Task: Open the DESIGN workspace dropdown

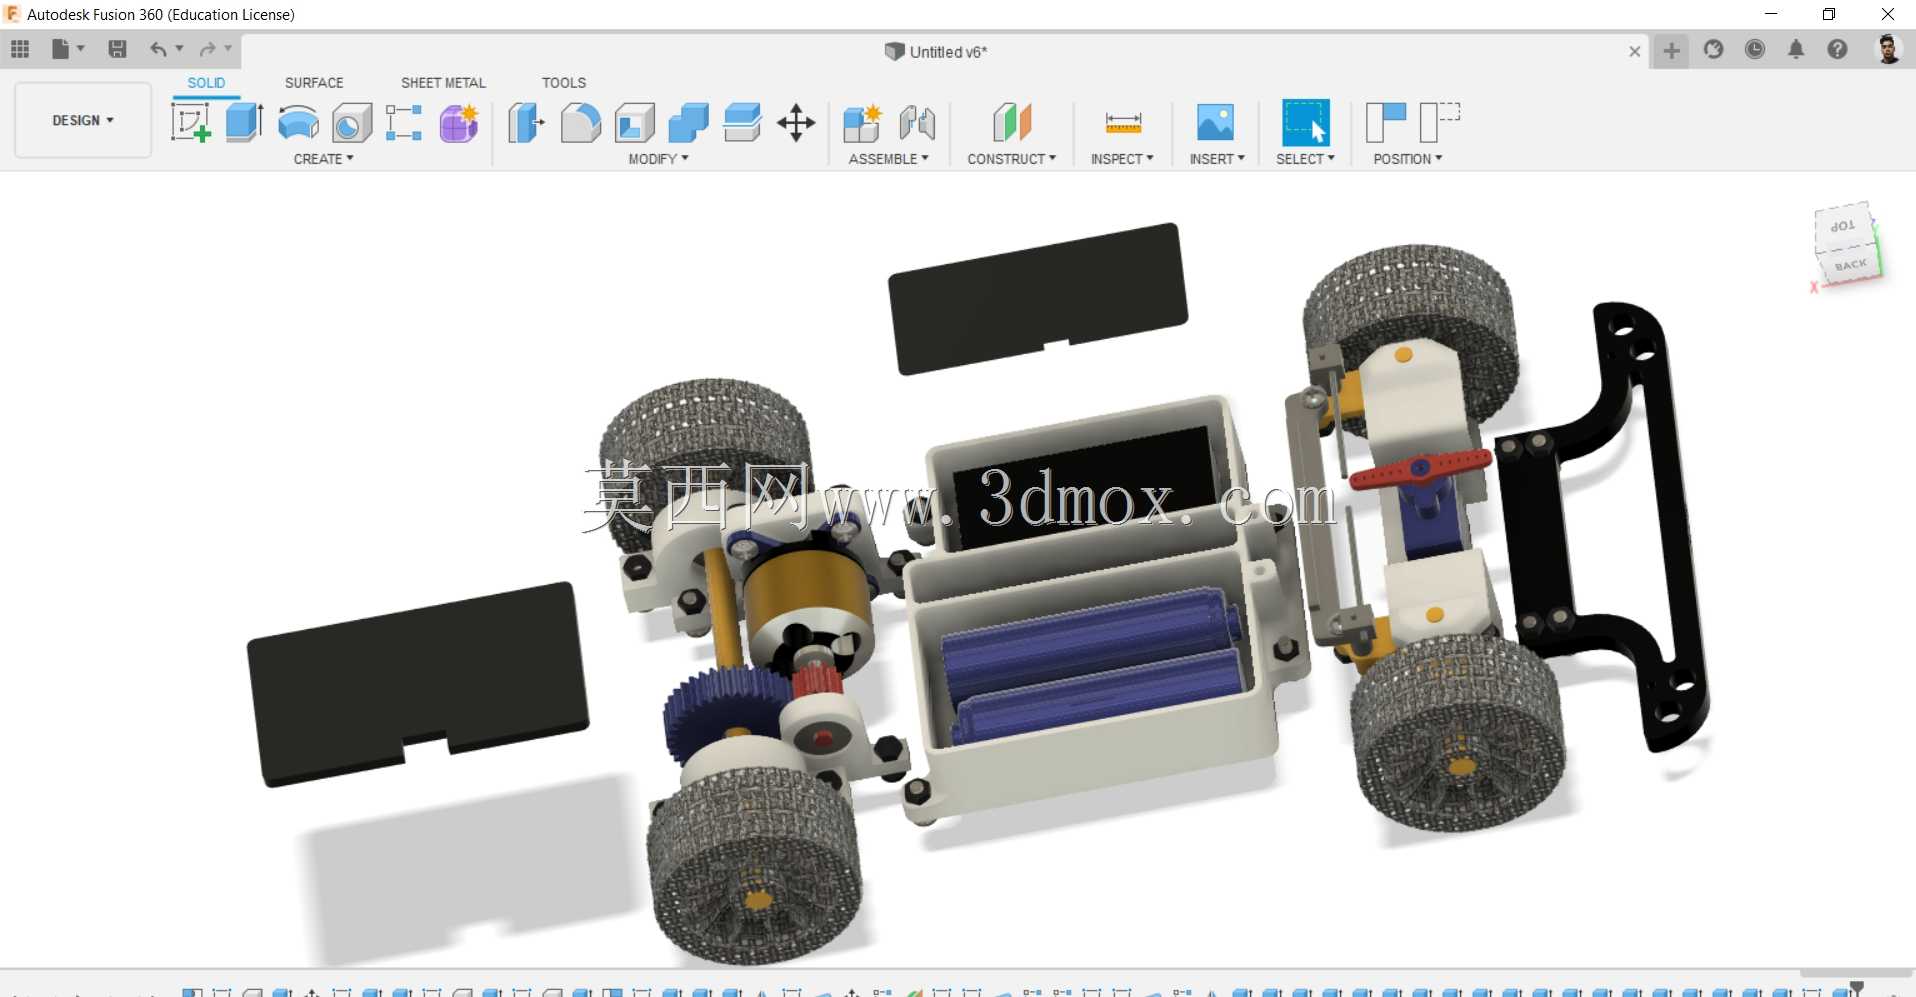Action: [83, 120]
